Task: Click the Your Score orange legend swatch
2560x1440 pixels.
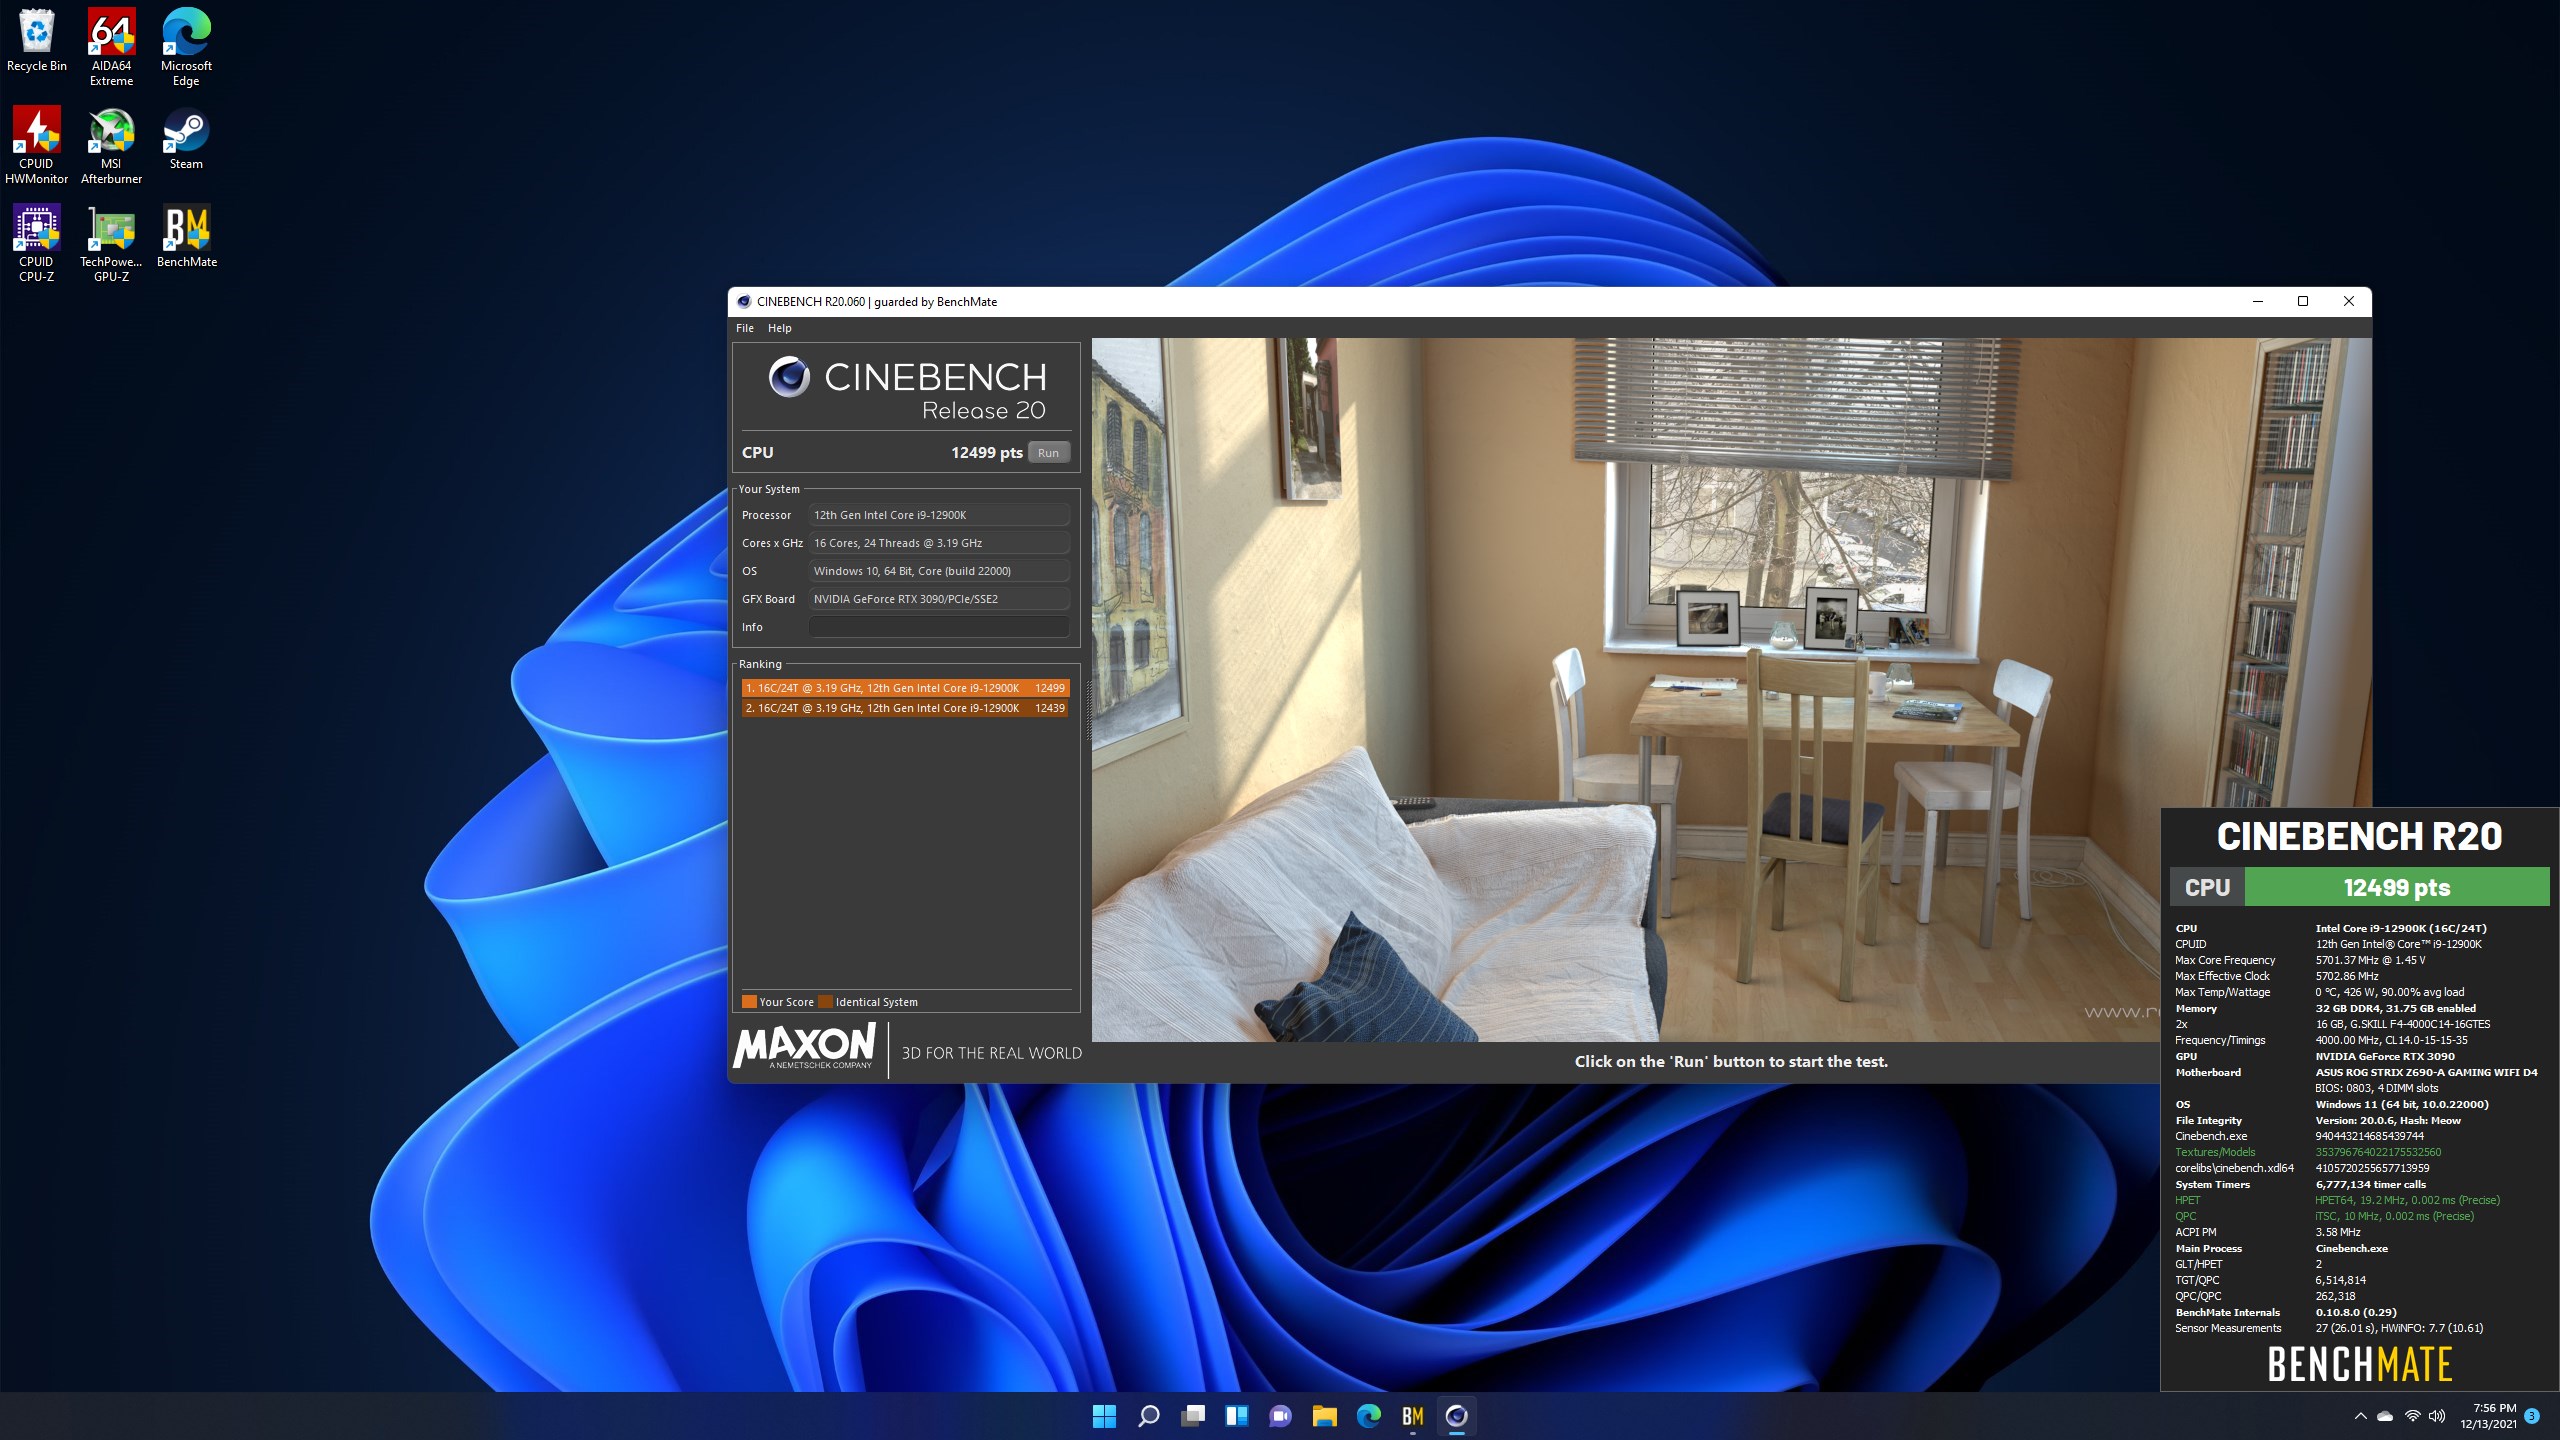Action: pos(748,1002)
